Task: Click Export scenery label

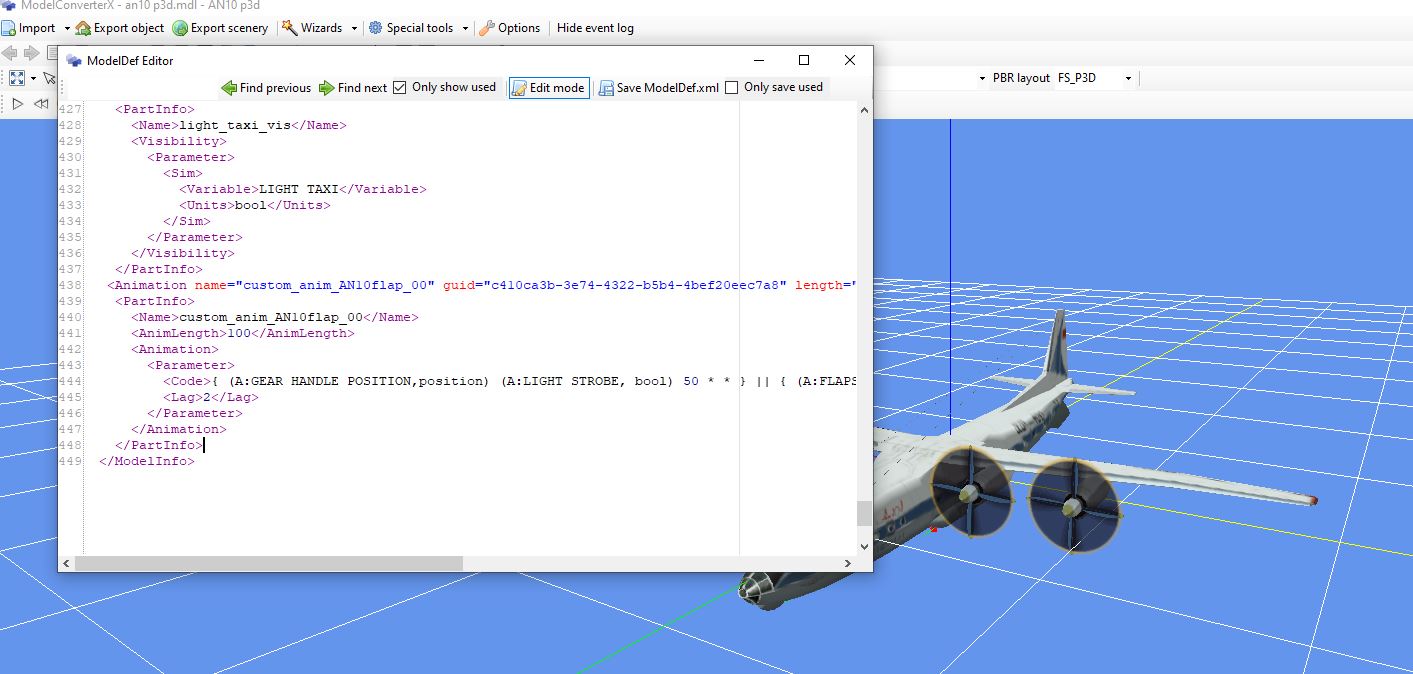Action: (x=229, y=28)
